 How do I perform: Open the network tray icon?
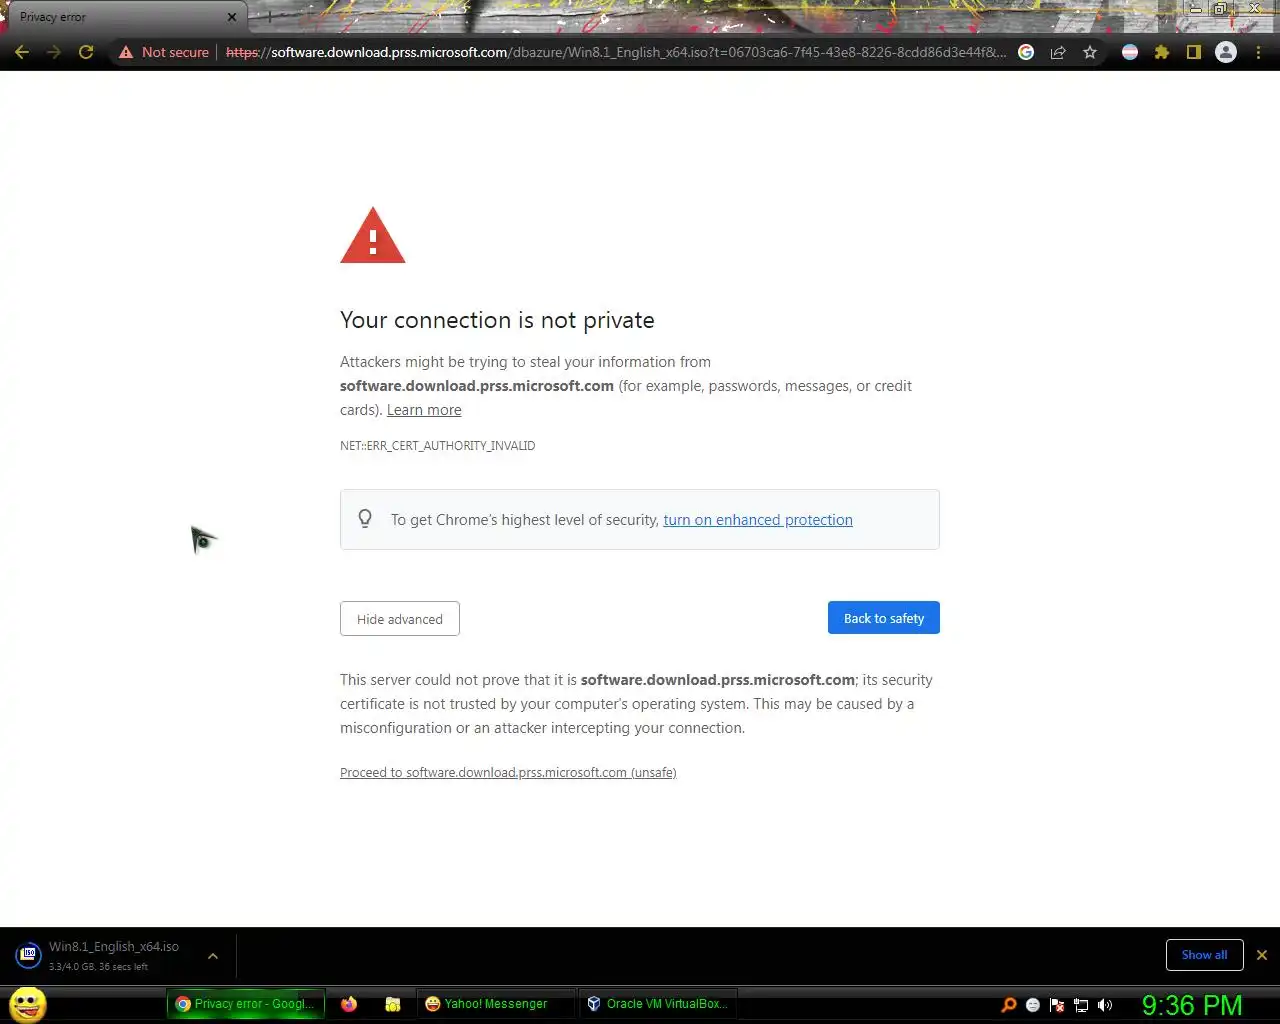[1081, 1005]
